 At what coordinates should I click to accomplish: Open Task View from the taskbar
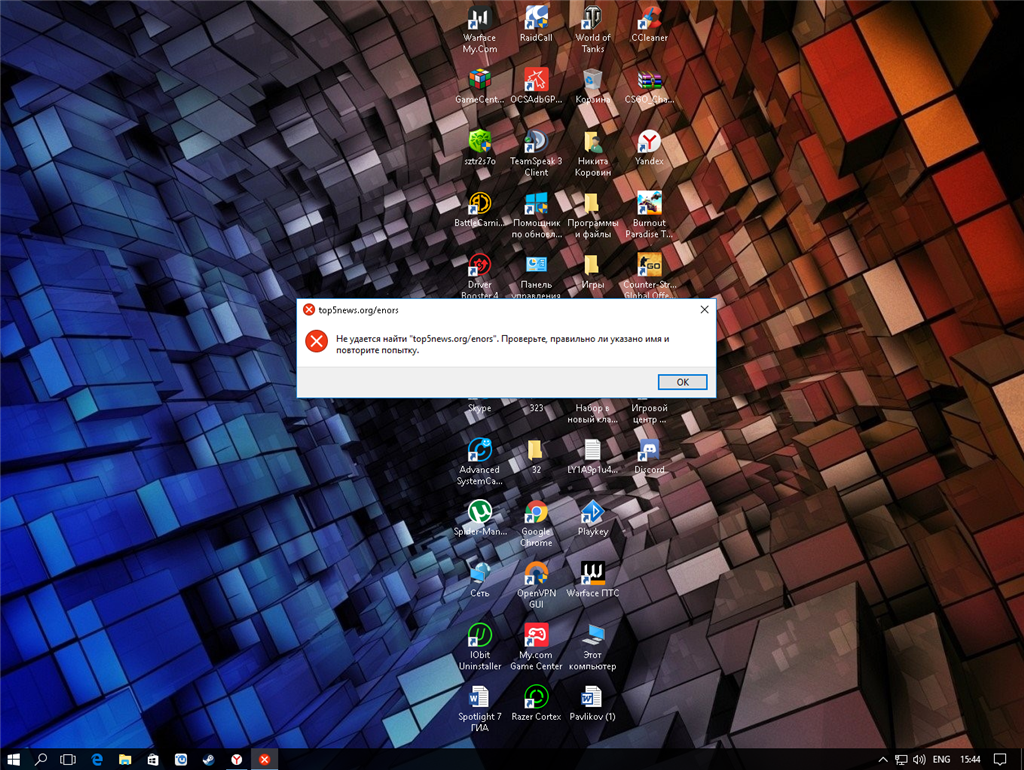click(68, 759)
